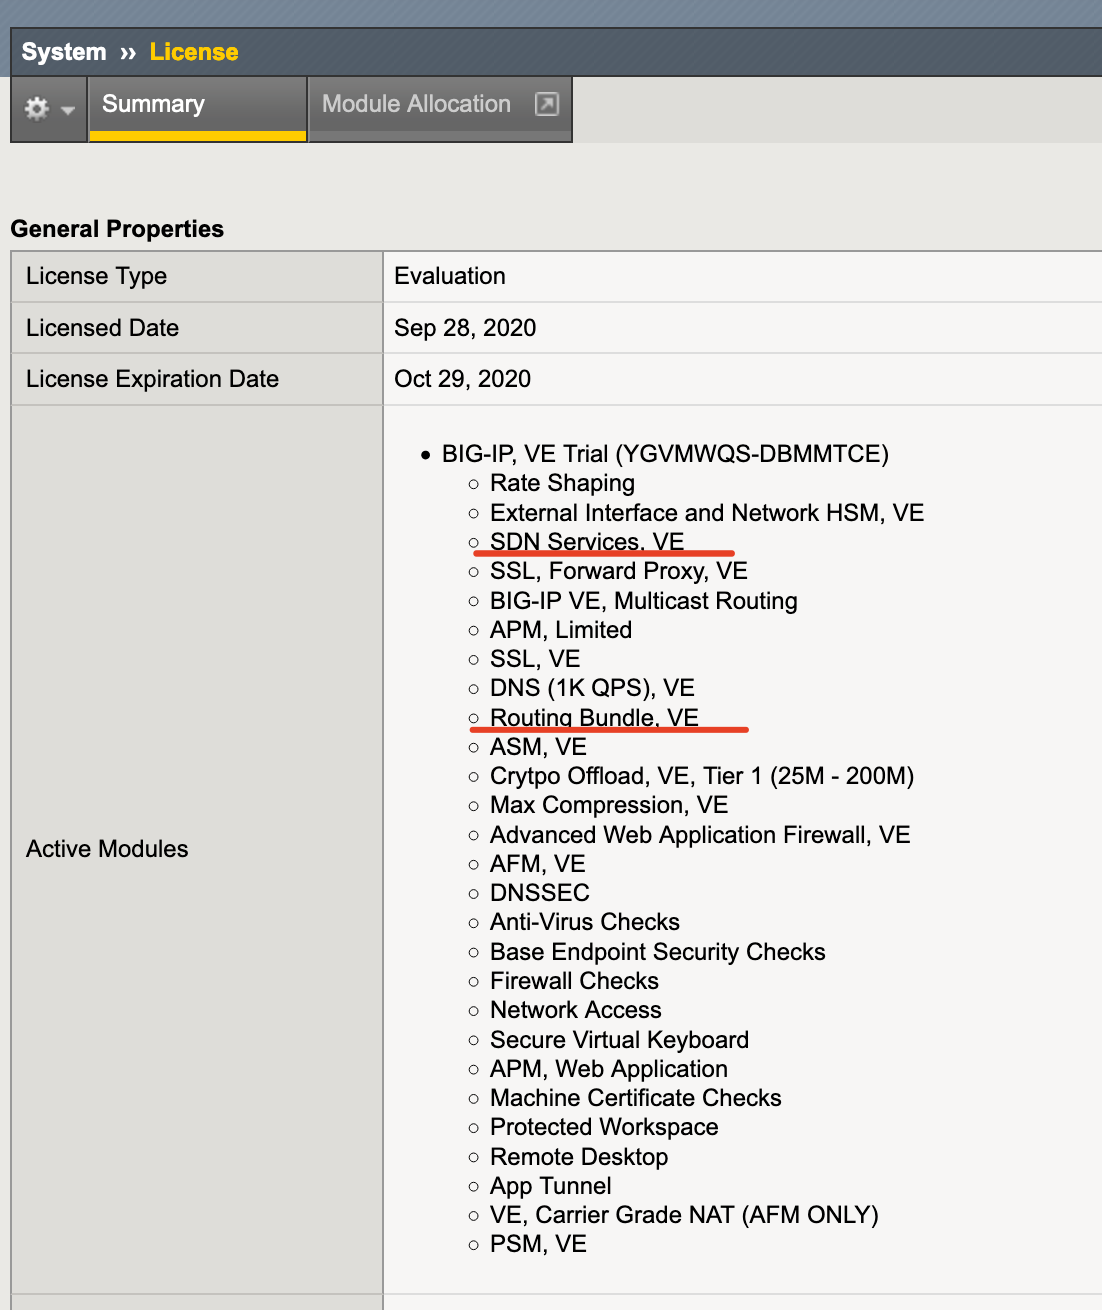Click the Machine Certificate Checks module
The image size is (1102, 1310).
pos(636,1098)
